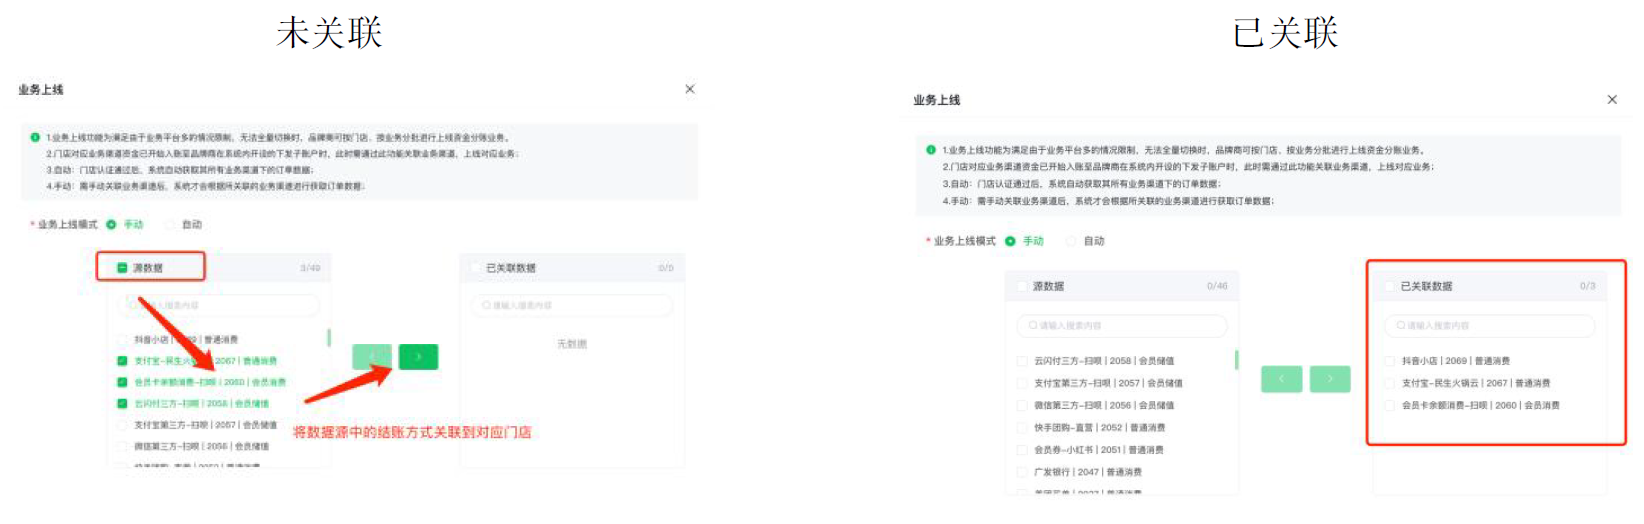Screen dimensions: 1644x524
Task: Check 会员券-小红书 2051 checkbox
Action: pos(1022,450)
